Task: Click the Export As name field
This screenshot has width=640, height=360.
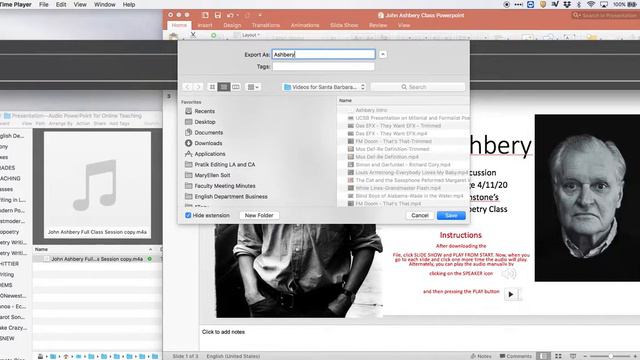Action: (323, 54)
